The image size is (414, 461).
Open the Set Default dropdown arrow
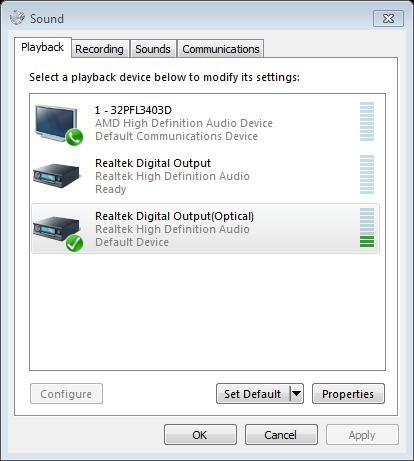click(297, 394)
